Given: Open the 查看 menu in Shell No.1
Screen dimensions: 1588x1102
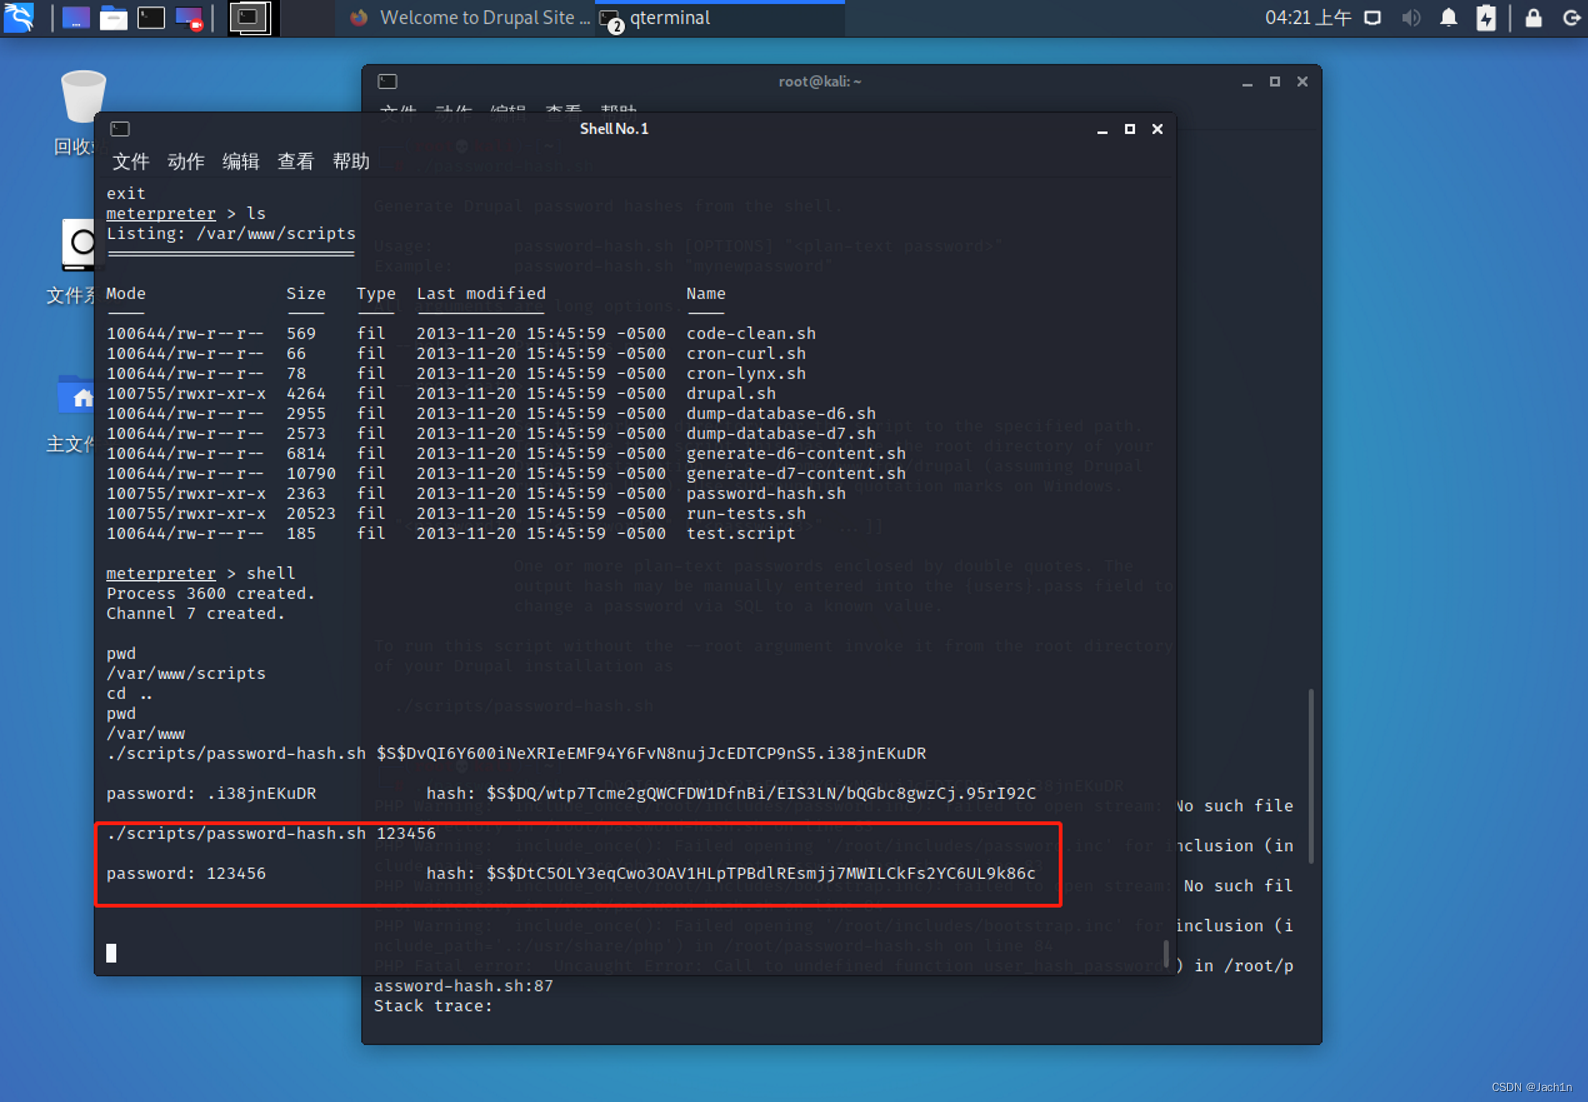Looking at the screenshot, I should [x=296, y=161].
